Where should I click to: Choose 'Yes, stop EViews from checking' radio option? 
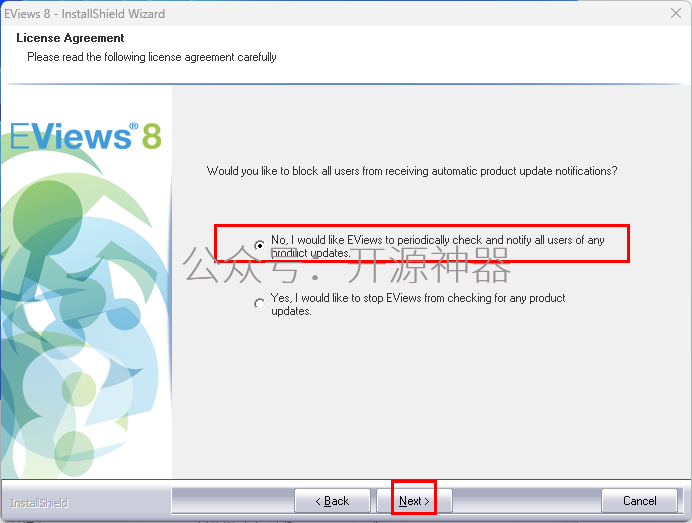coord(260,304)
